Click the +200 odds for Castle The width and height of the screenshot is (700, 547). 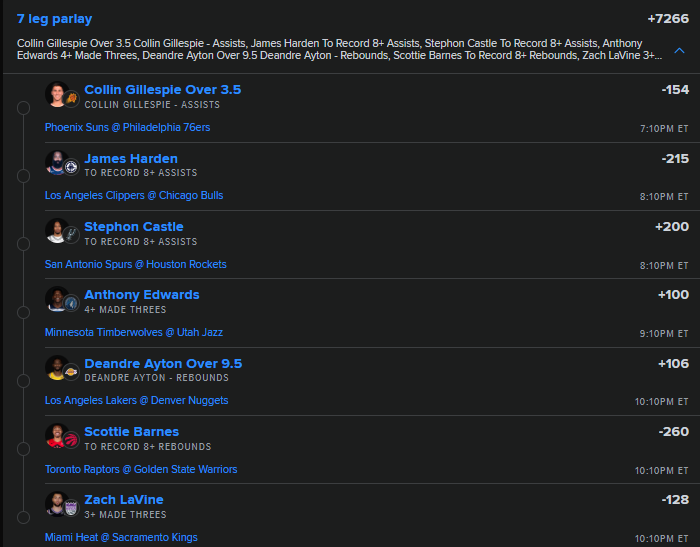click(672, 227)
